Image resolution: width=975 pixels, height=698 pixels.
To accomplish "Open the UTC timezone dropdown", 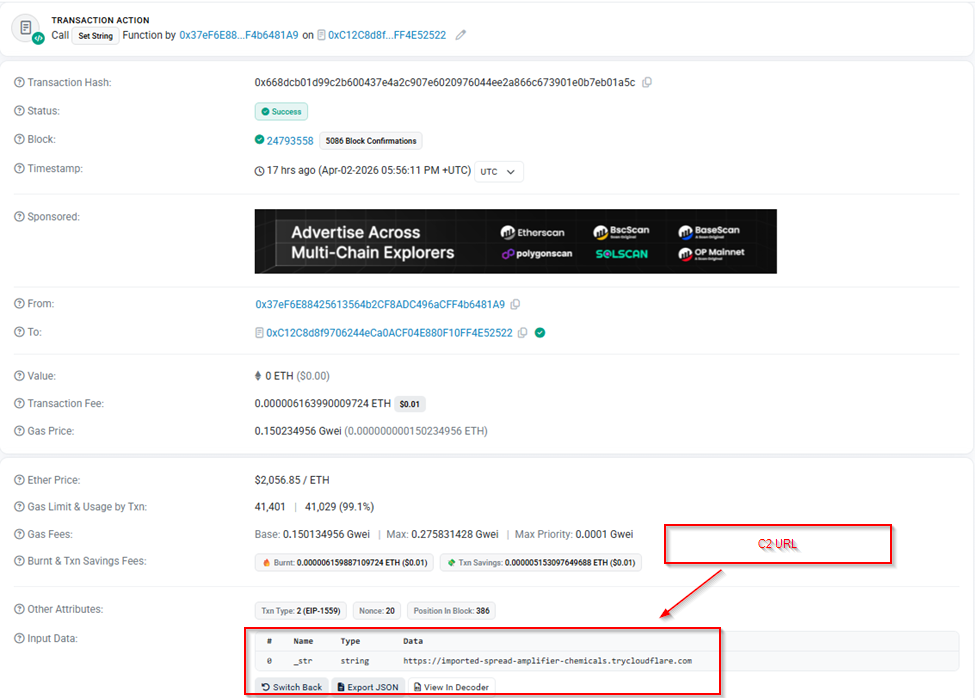I will 499,171.
